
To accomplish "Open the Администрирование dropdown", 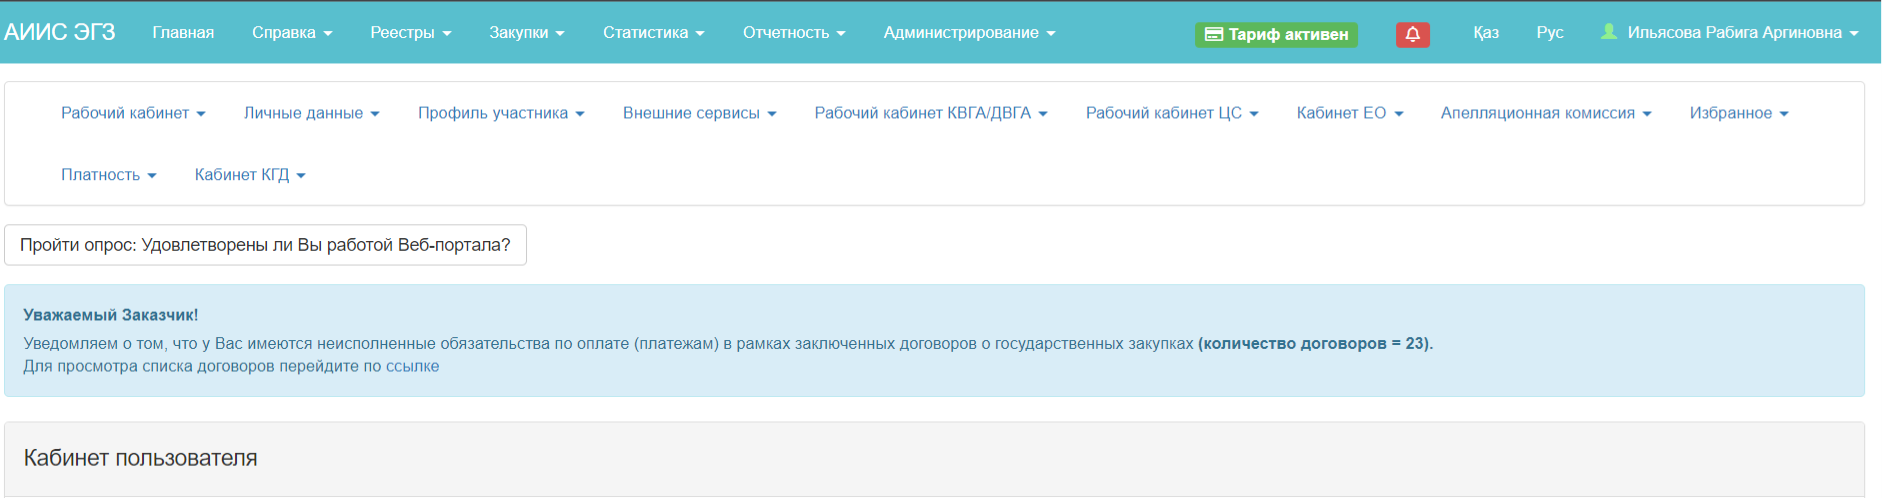I will click(x=968, y=33).
